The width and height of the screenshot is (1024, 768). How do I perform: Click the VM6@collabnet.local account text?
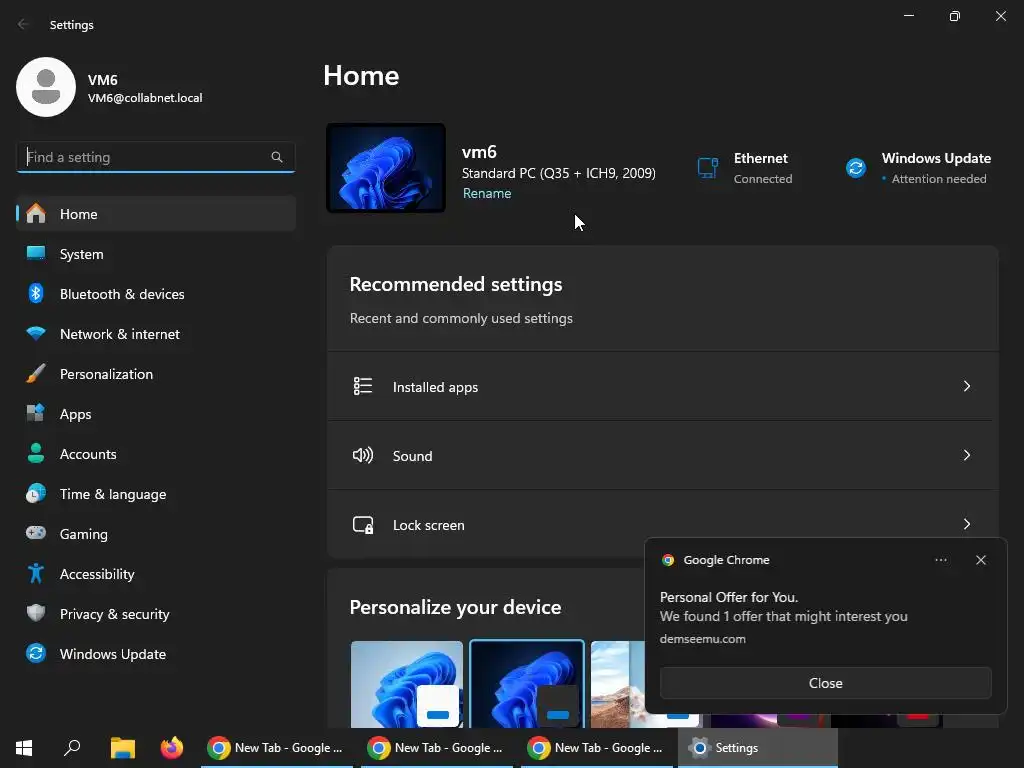(145, 98)
